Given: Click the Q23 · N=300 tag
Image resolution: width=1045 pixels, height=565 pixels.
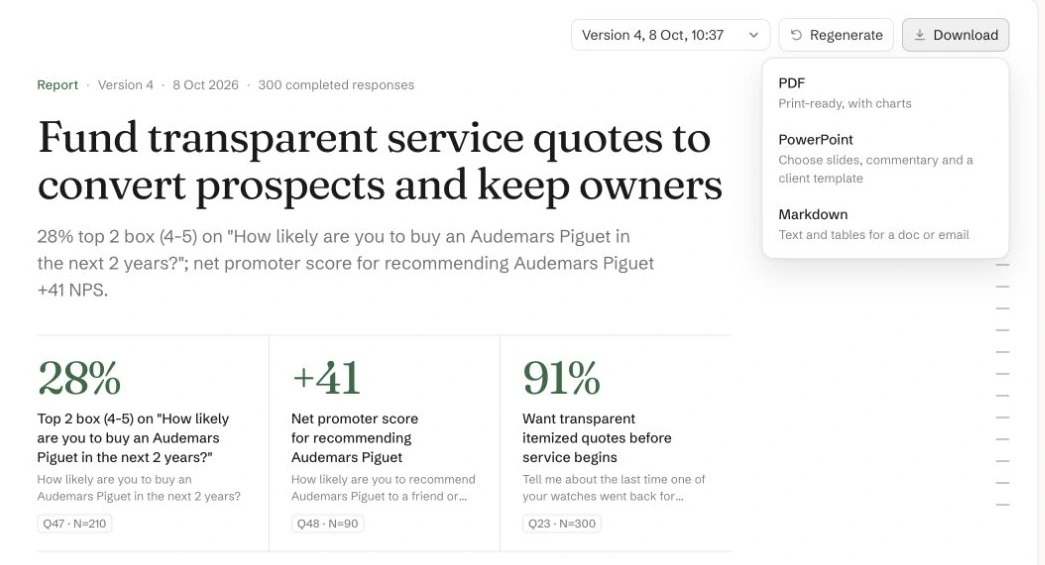Looking at the screenshot, I should (561, 524).
